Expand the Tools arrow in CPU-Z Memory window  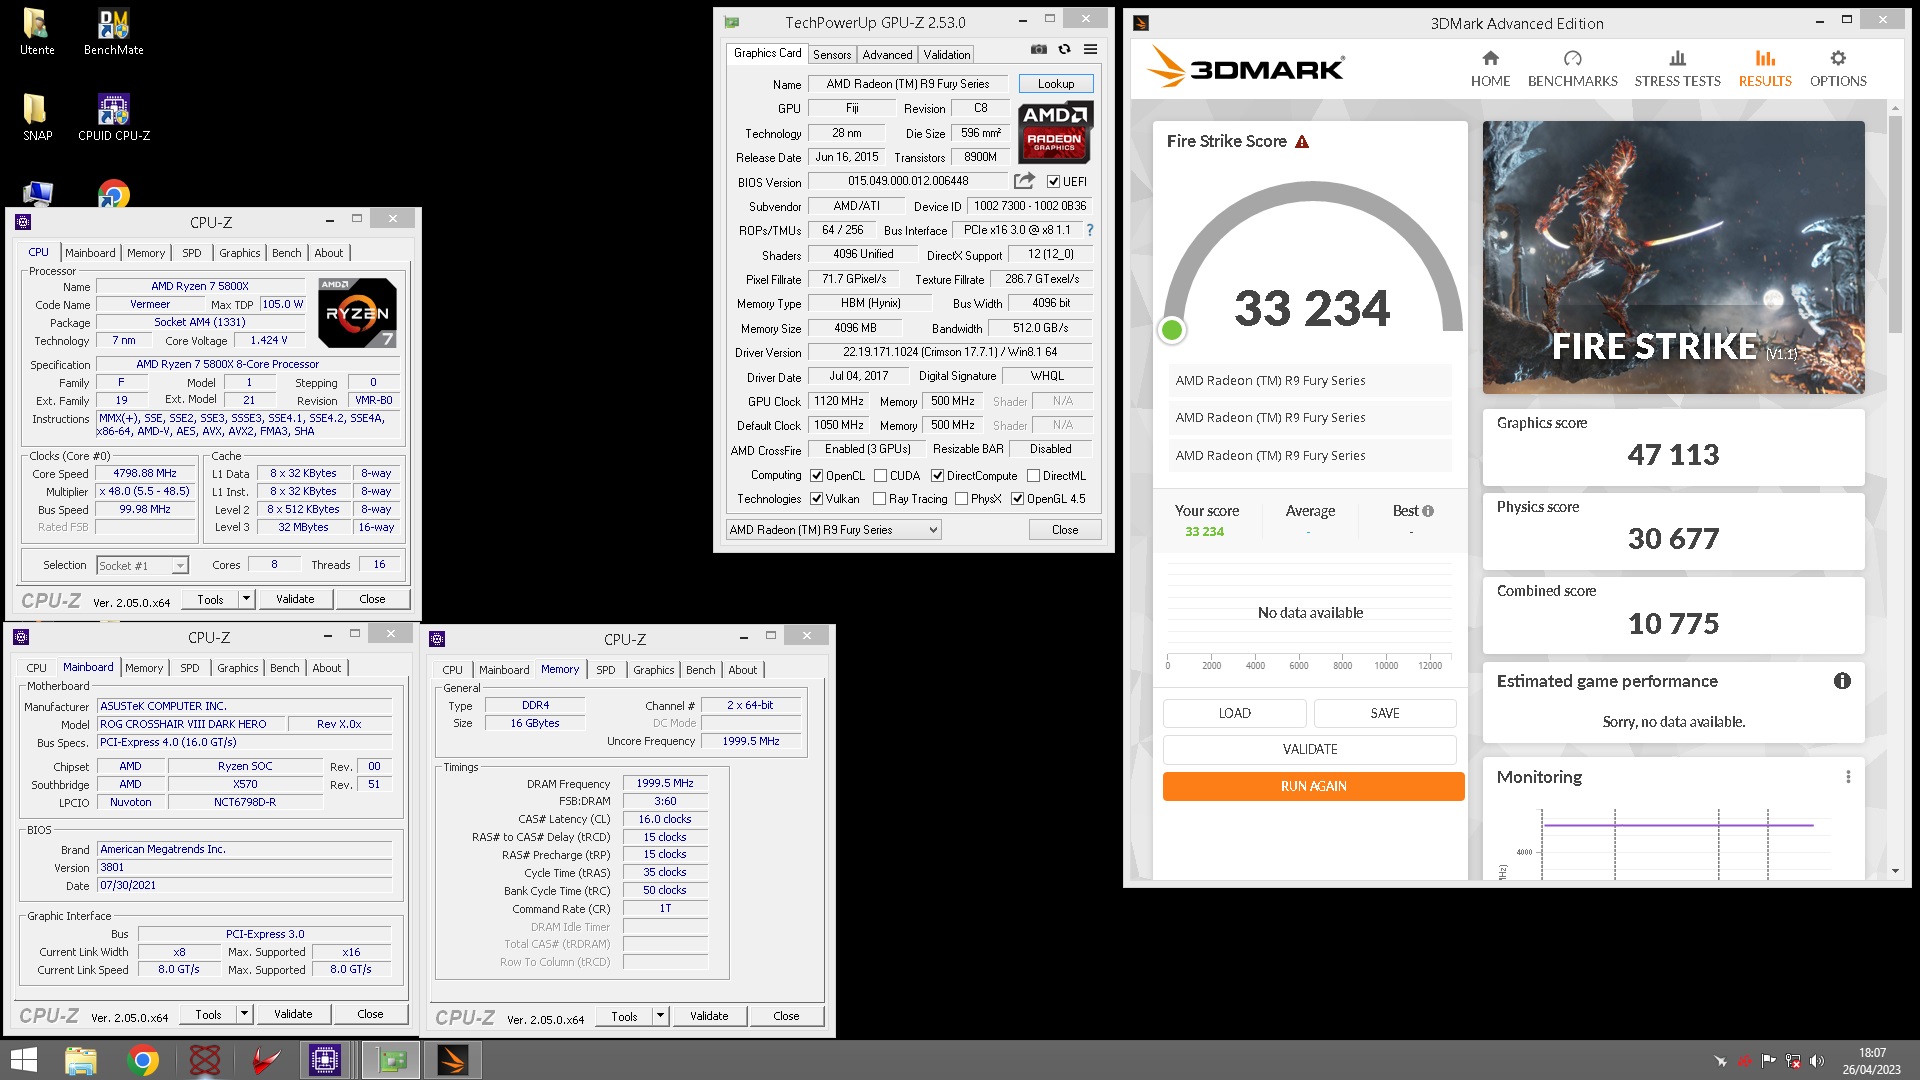tap(660, 1016)
